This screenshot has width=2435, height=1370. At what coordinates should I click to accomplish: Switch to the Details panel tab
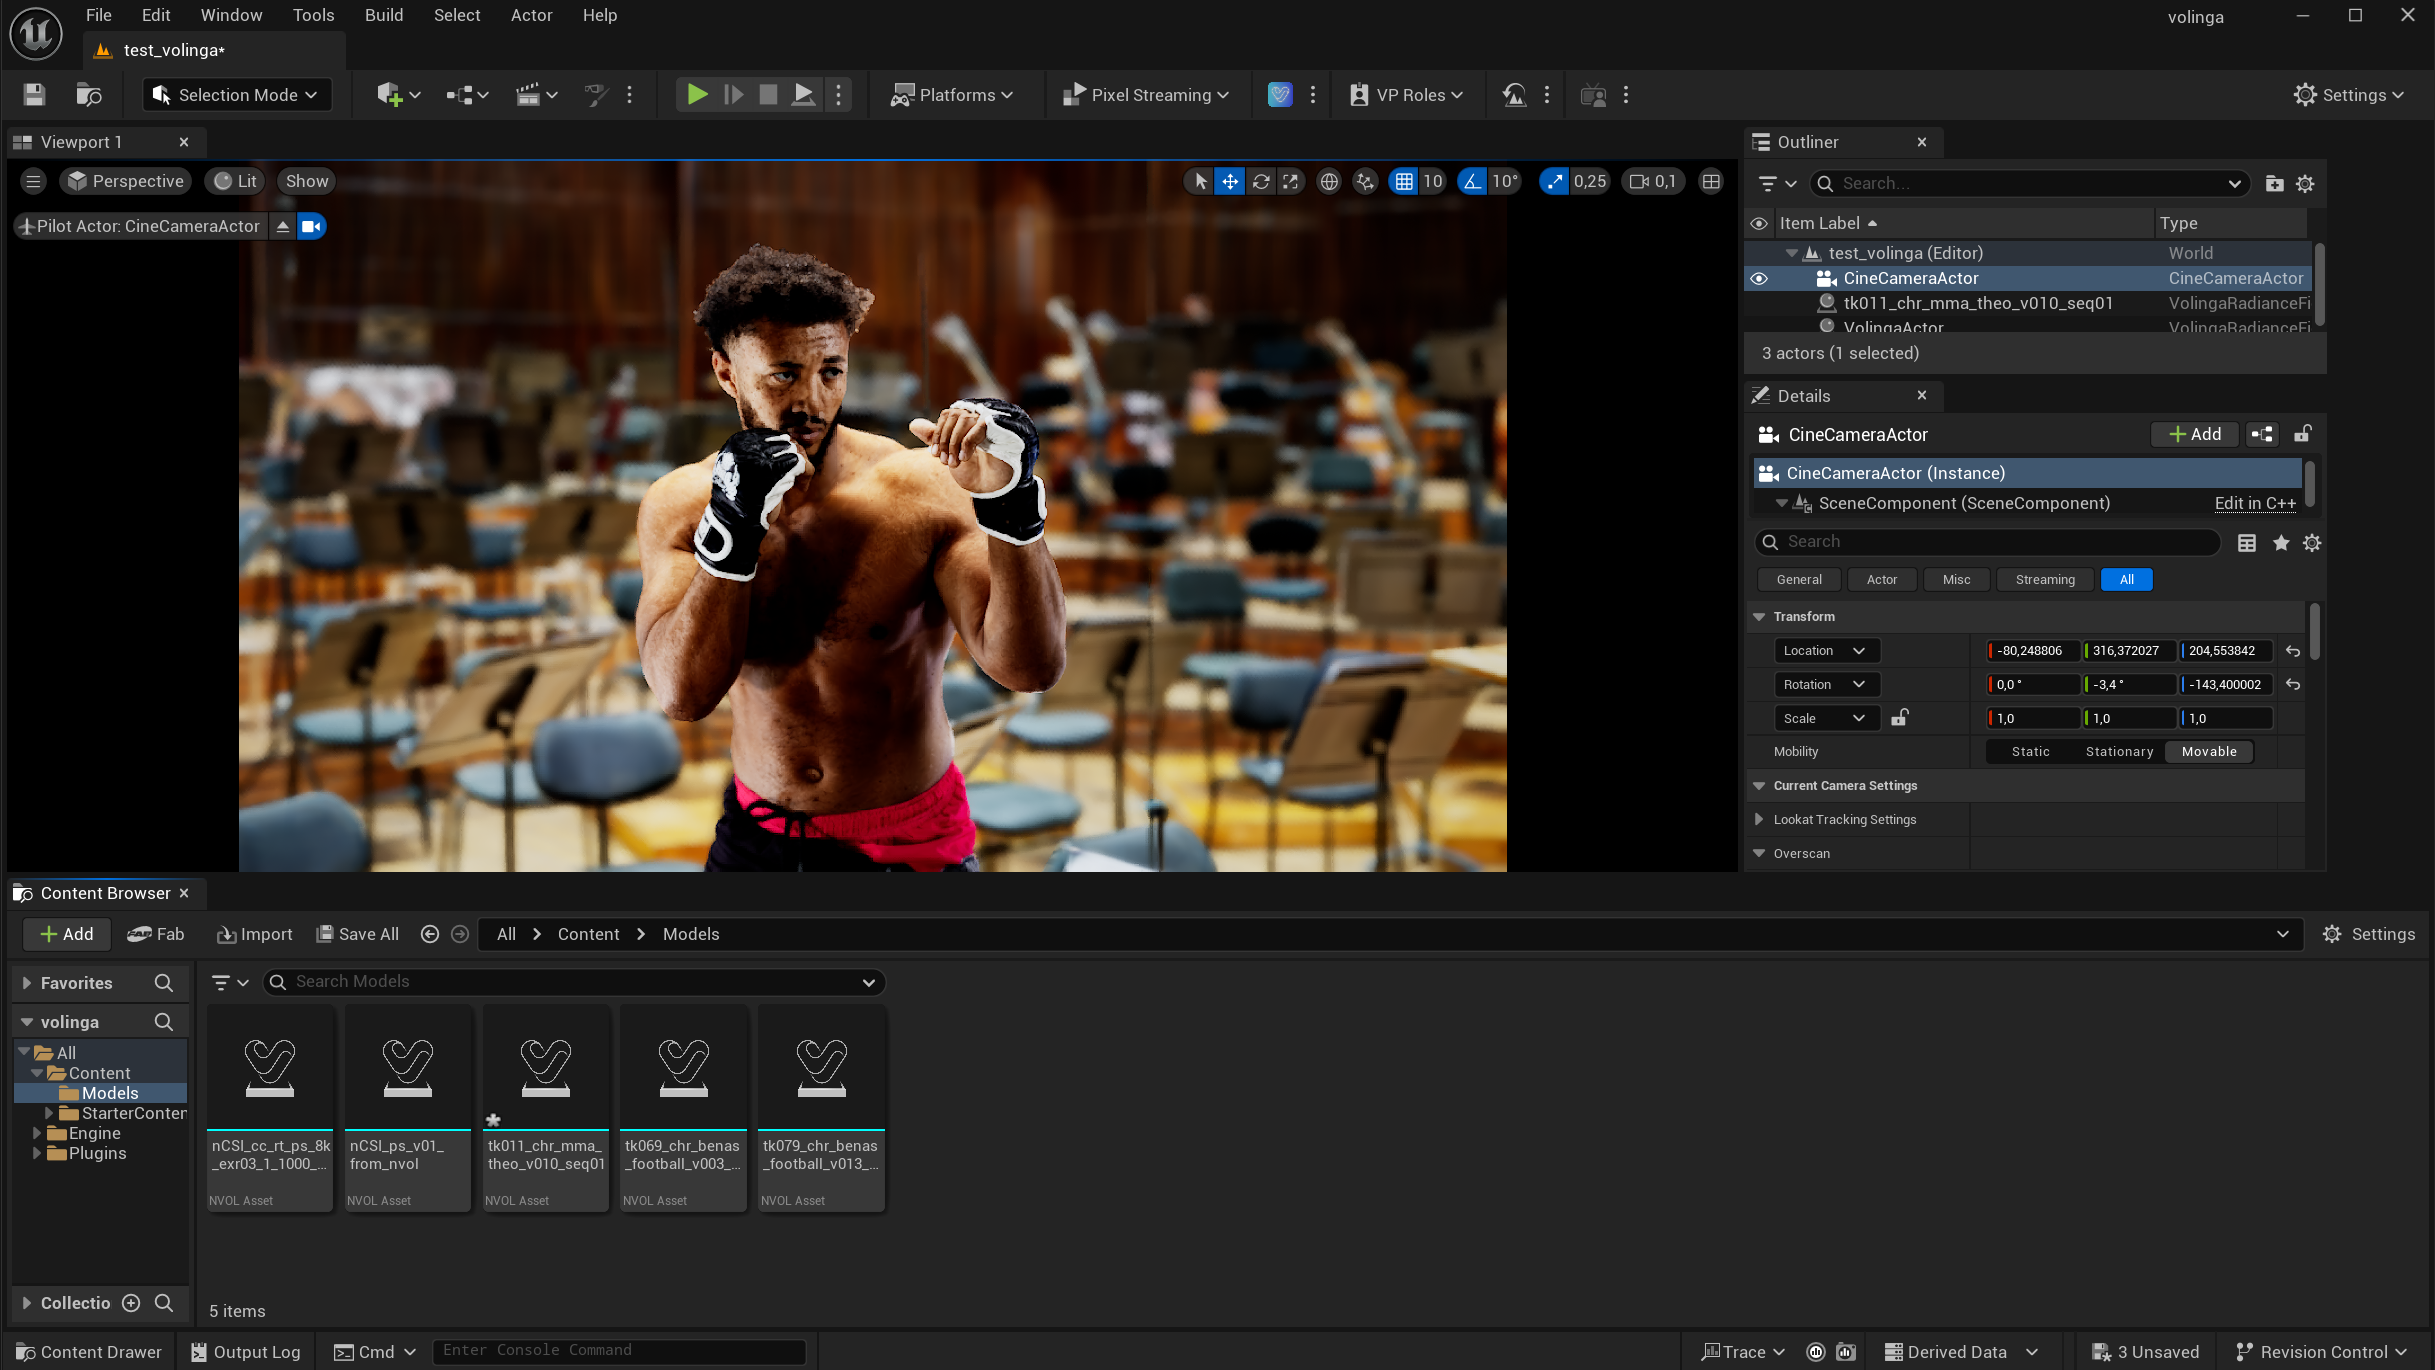click(x=1802, y=395)
